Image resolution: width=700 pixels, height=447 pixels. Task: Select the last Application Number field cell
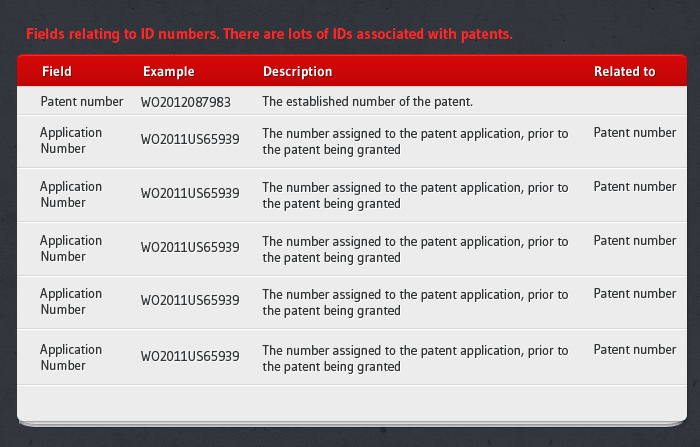point(71,358)
